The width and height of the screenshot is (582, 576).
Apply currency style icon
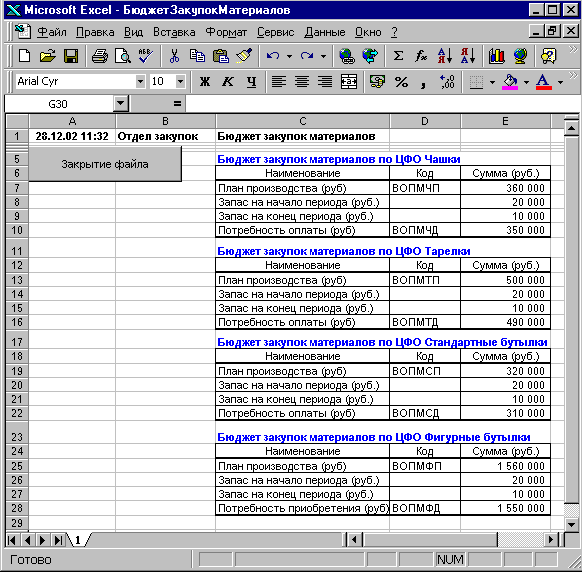click(x=377, y=81)
